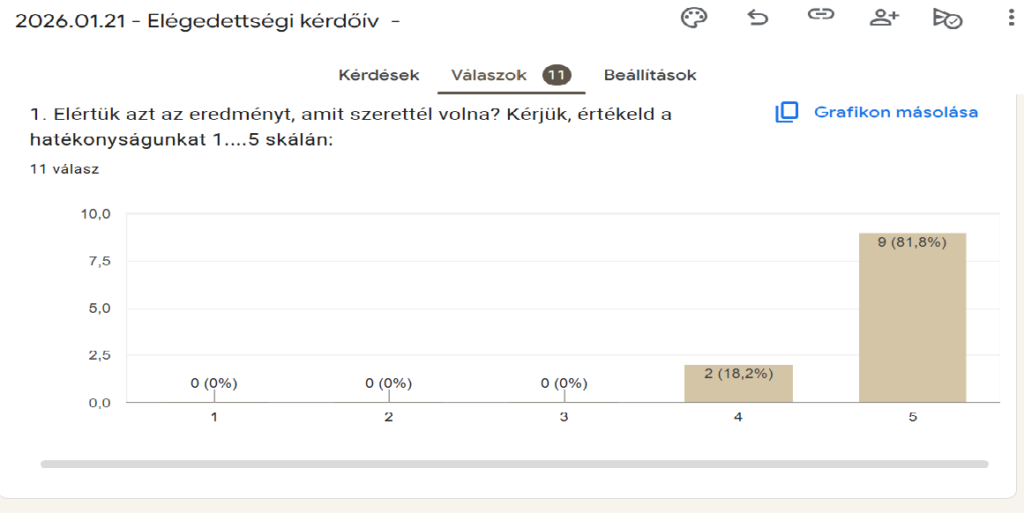1024x513 pixels.
Task: Click the question text about hatékonyságunkat
Action: tap(350, 127)
